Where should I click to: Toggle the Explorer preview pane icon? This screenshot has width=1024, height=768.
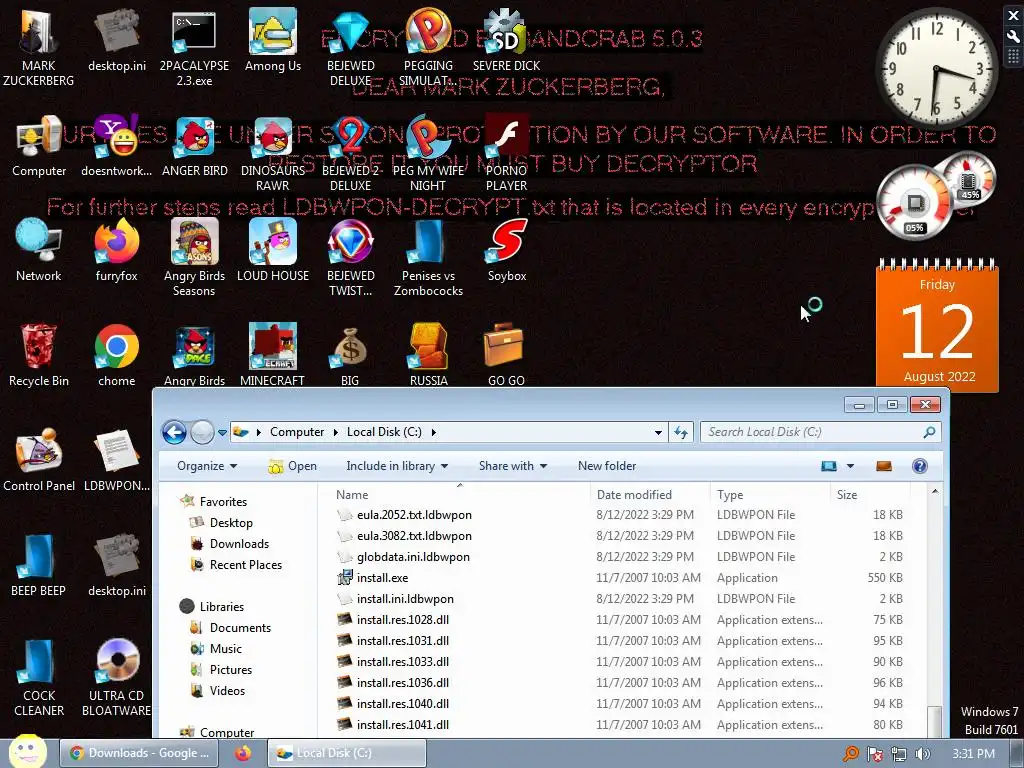tap(884, 466)
